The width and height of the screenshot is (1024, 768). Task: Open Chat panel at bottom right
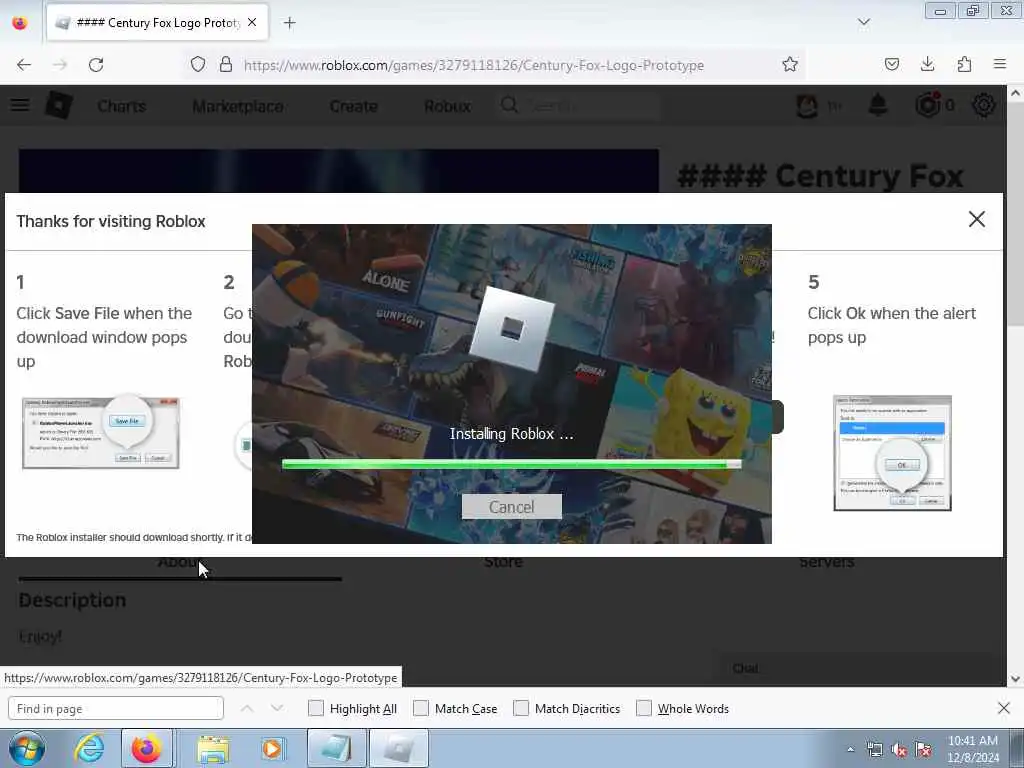[746, 668]
